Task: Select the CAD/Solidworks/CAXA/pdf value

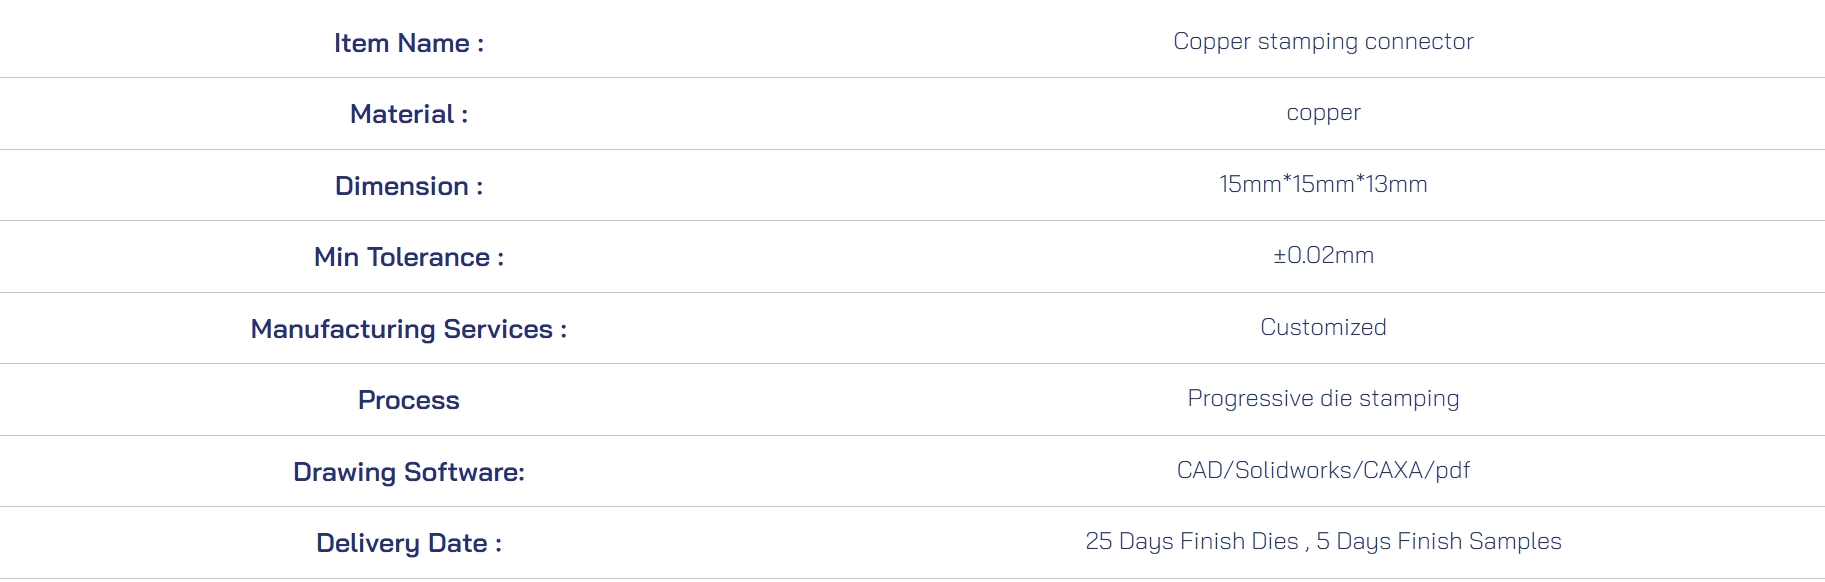Action: click(1323, 470)
